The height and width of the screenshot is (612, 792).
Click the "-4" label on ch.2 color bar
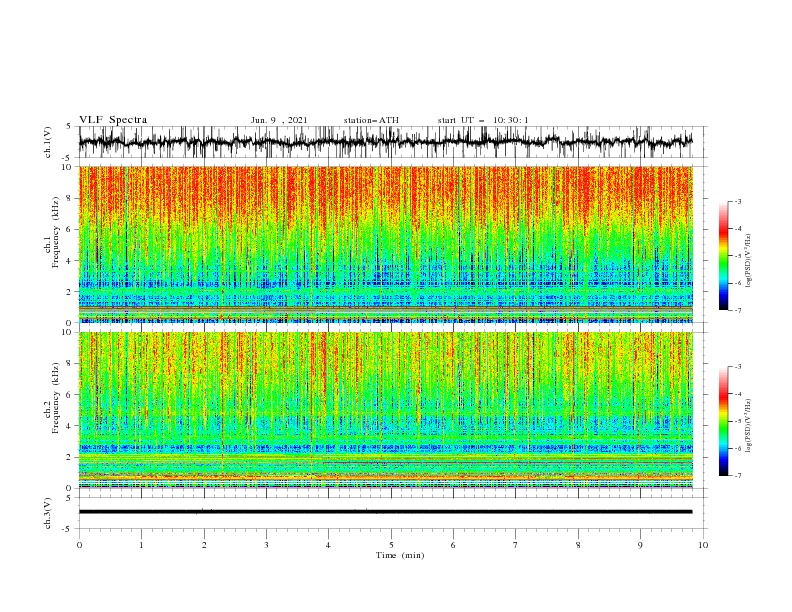737,394
